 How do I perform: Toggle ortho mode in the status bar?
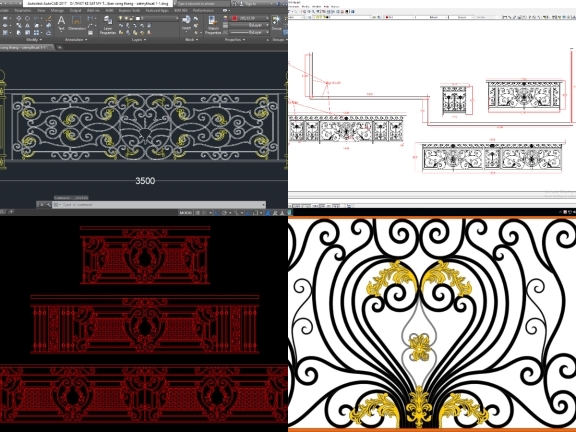pyautogui.click(x=217, y=213)
